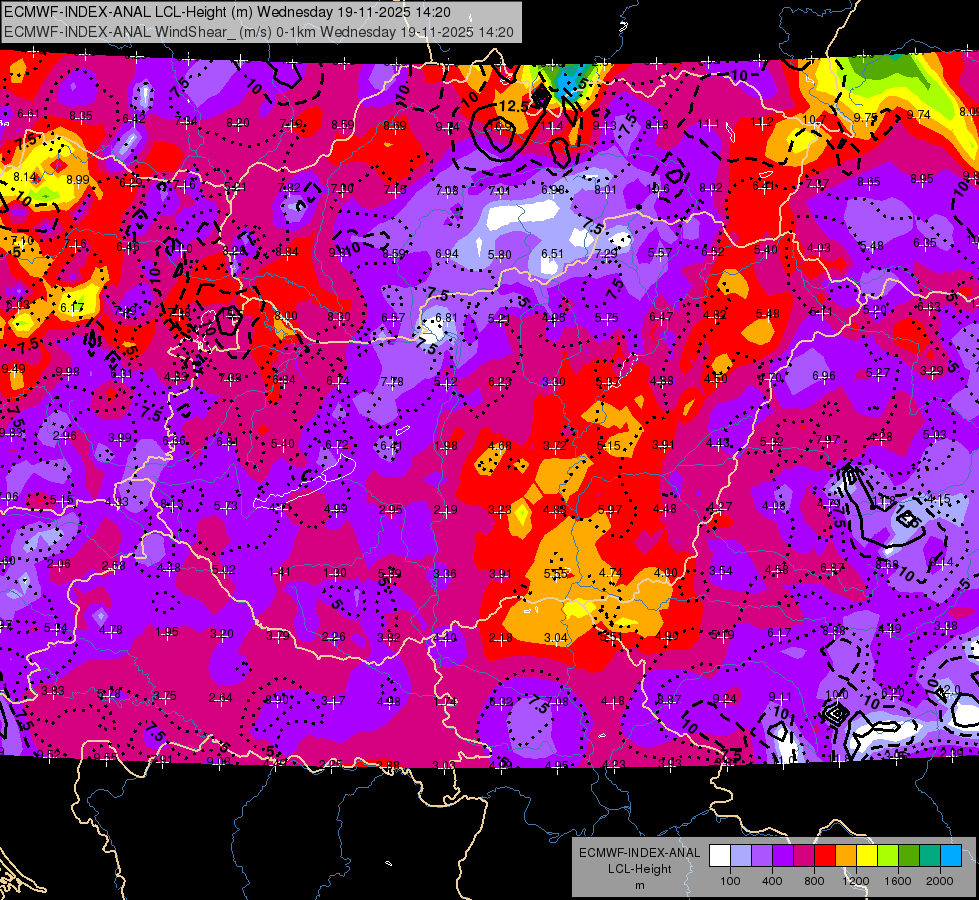
Task: Click the 1200 legend scale label
Action: coord(855,881)
